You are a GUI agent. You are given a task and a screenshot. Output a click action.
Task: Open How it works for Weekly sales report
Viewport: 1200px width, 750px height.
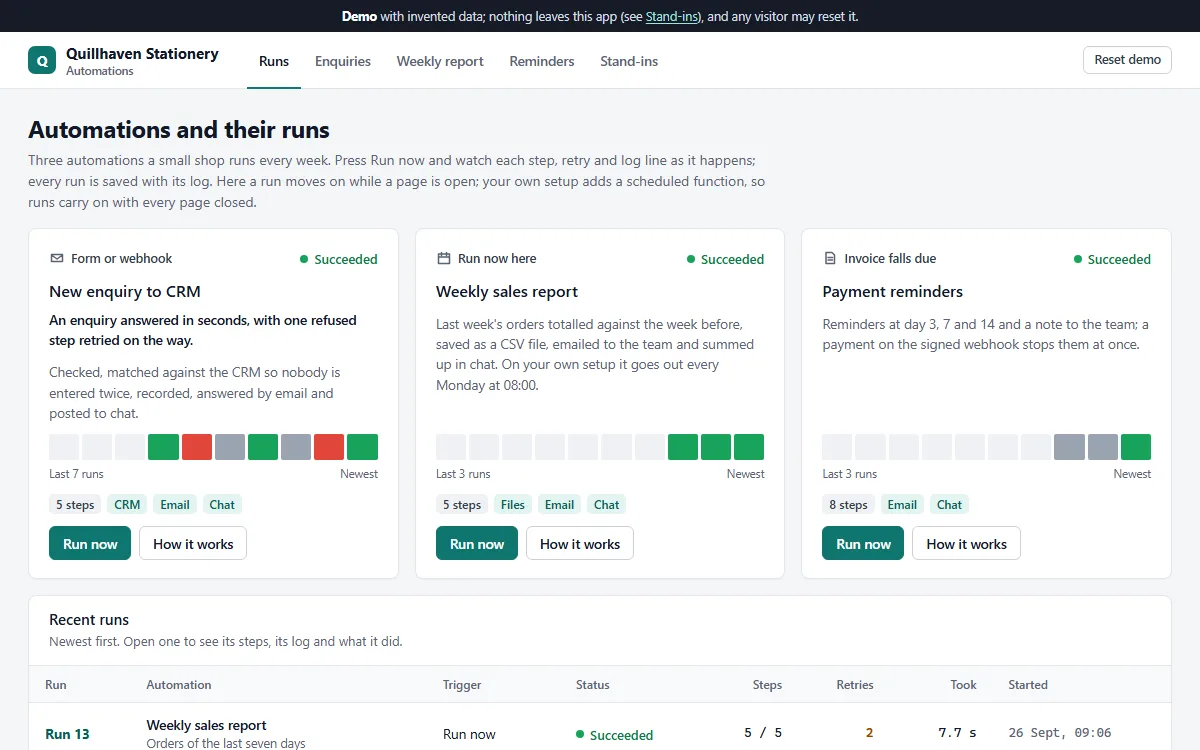tap(580, 543)
